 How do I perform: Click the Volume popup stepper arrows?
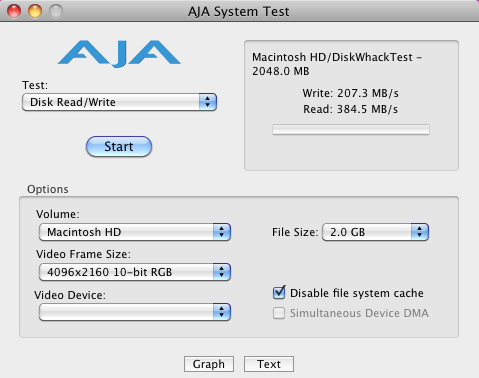coord(222,232)
